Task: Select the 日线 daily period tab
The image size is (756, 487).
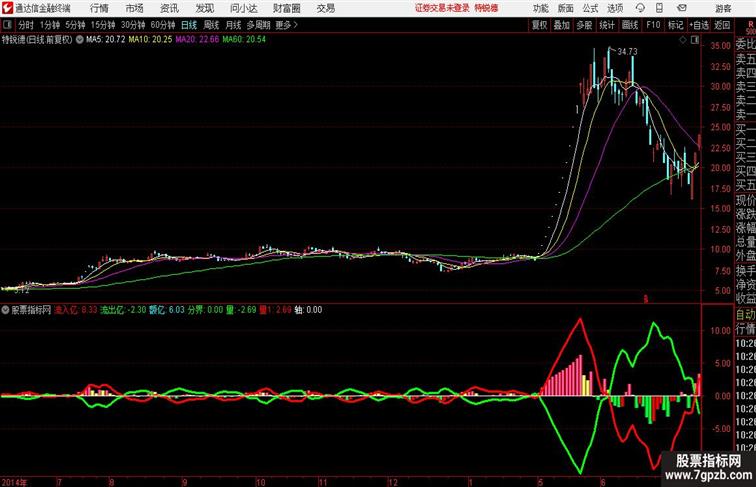Action: pos(189,25)
